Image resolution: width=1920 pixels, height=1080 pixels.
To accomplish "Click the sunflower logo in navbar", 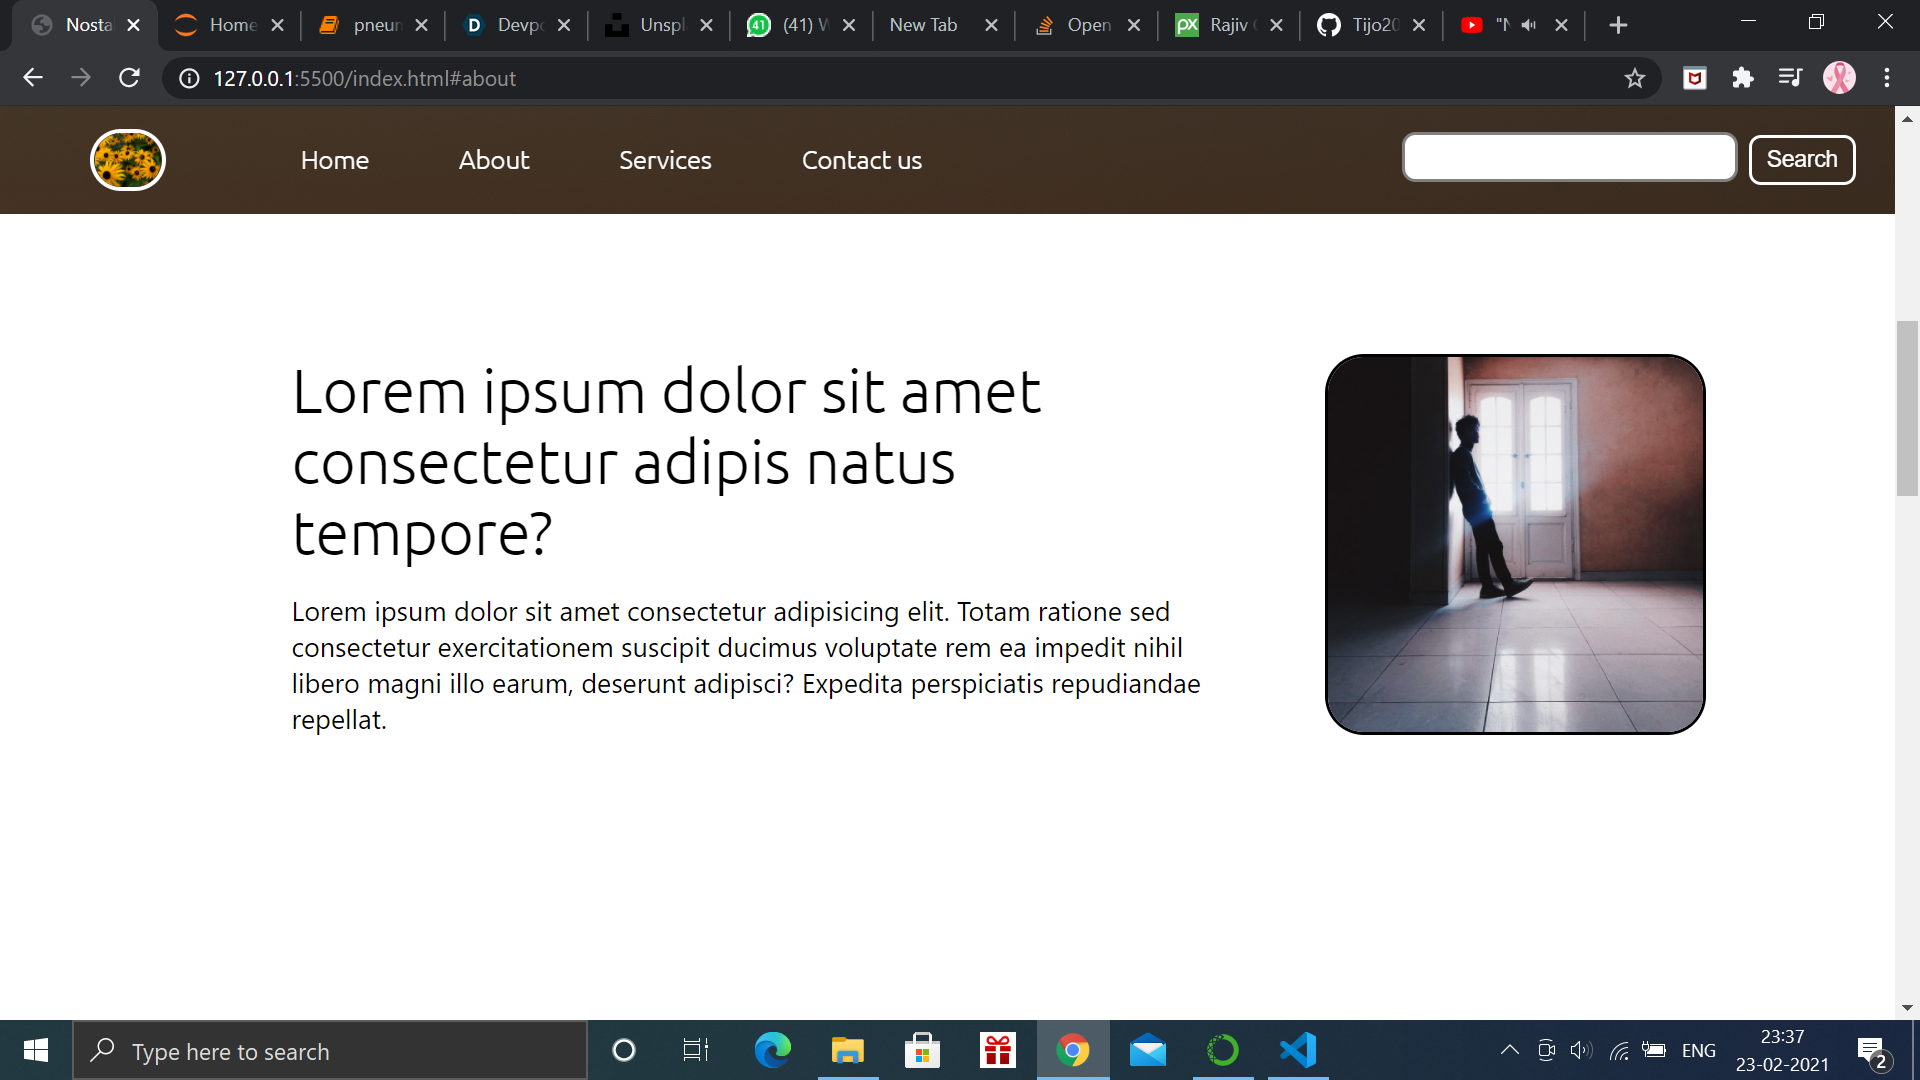I will (128, 160).
